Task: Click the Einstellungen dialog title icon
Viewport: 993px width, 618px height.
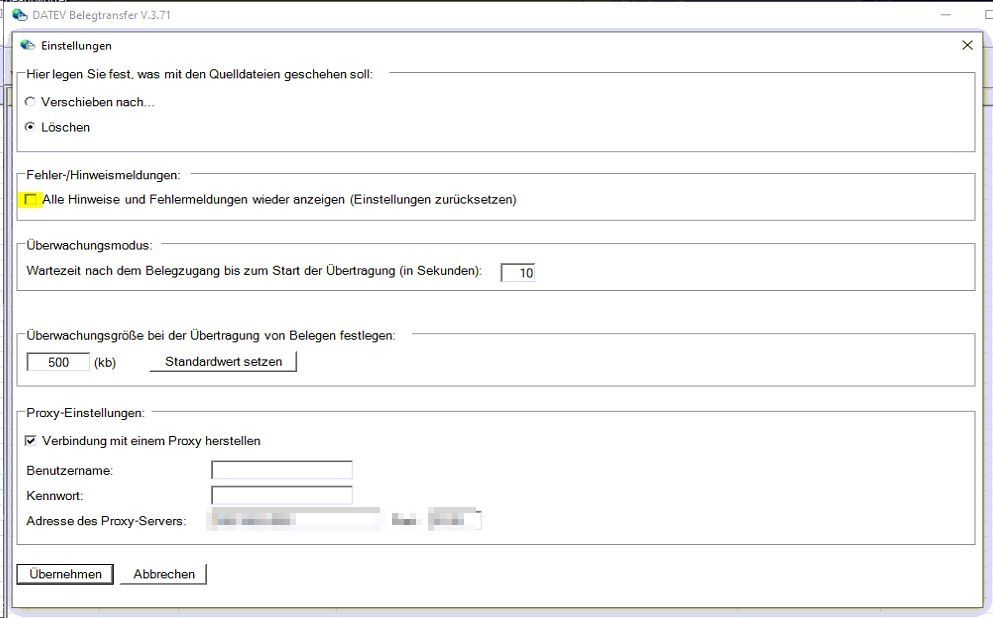Action: [27, 45]
